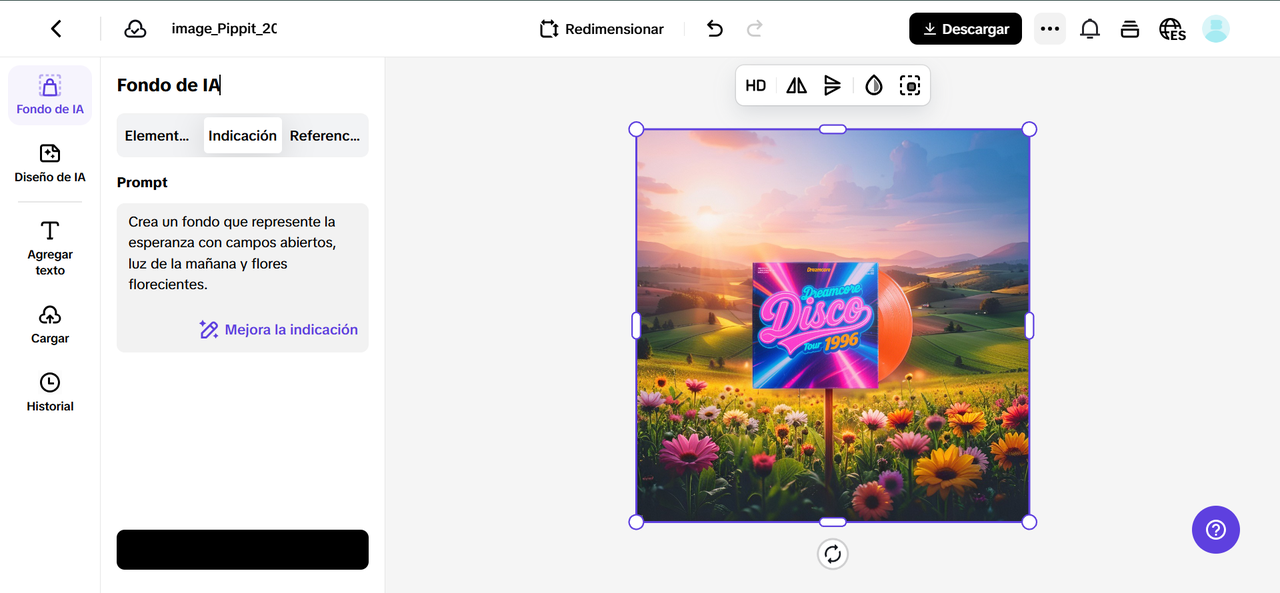Flip the image vertically
The image size is (1280, 593).
832,86
